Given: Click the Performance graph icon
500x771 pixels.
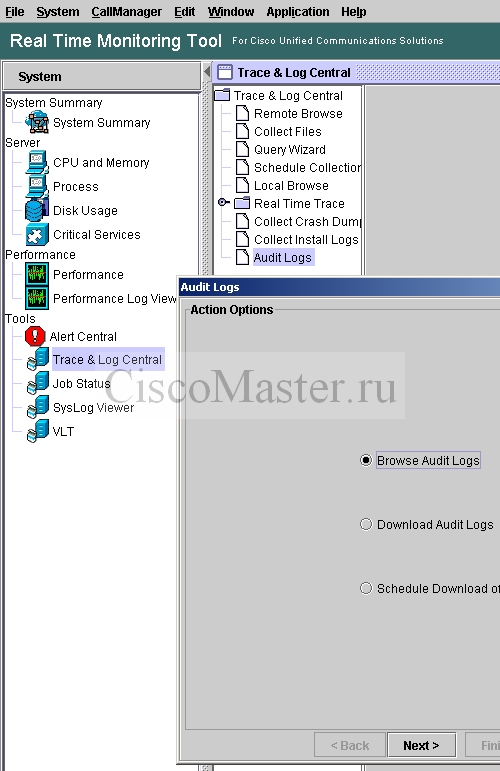Looking at the screenshot, I should click(x=37, y=274).
